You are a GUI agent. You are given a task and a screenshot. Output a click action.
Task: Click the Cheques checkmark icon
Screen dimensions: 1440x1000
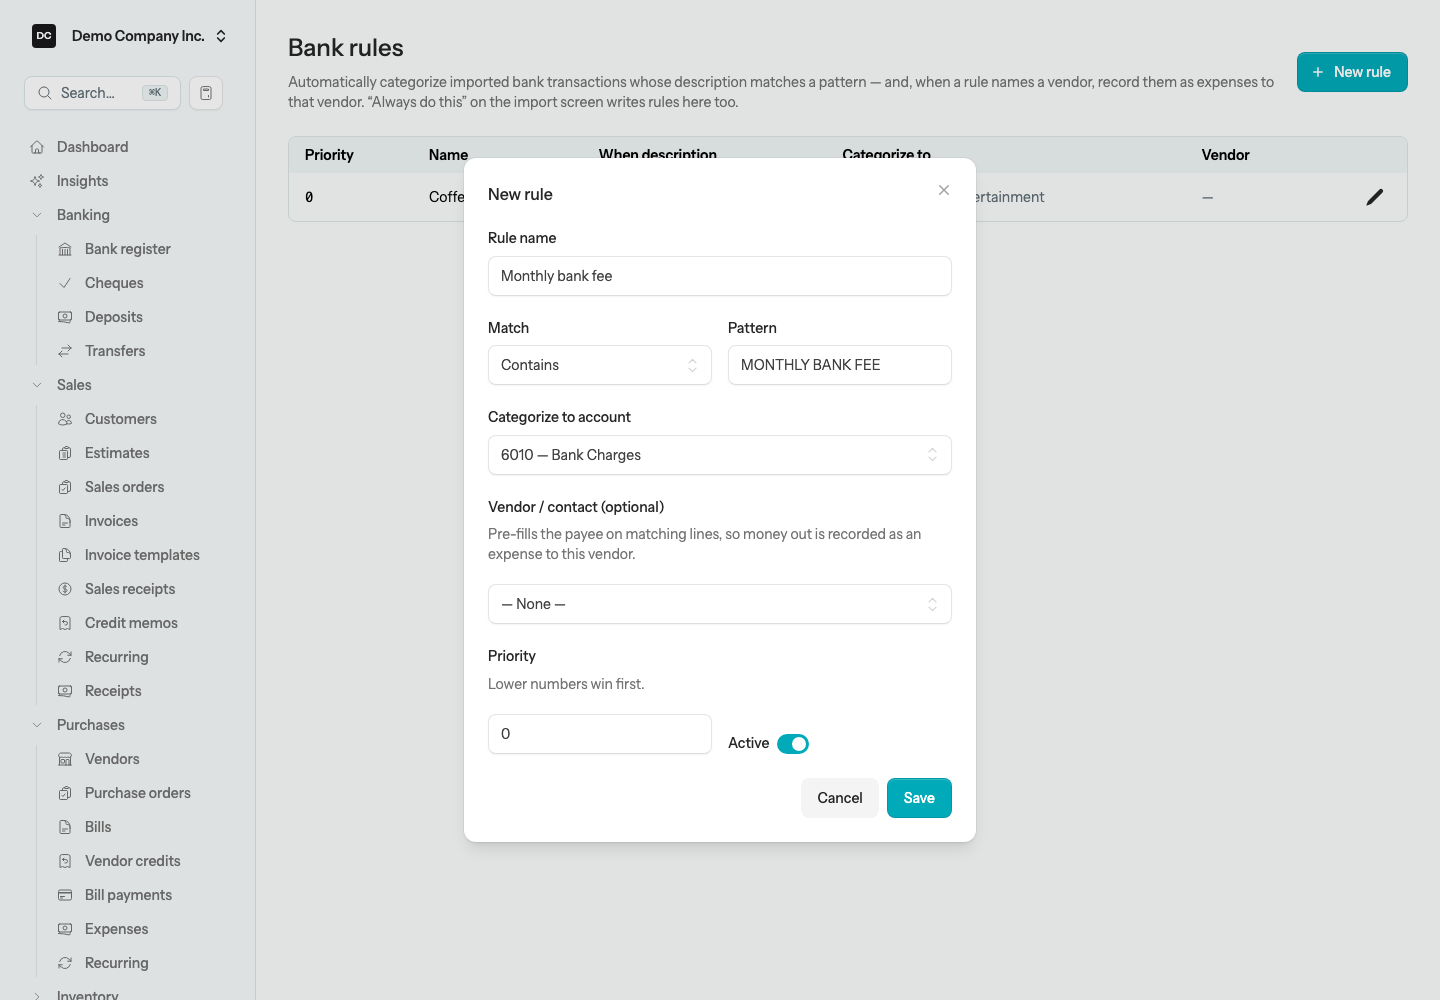[x=65, y=283]
